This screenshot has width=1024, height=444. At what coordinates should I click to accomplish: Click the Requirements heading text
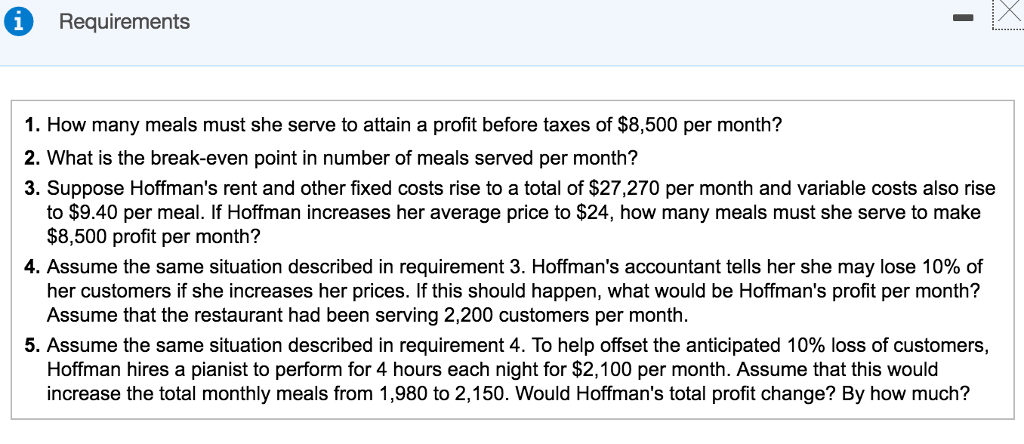tap(124, 22)
